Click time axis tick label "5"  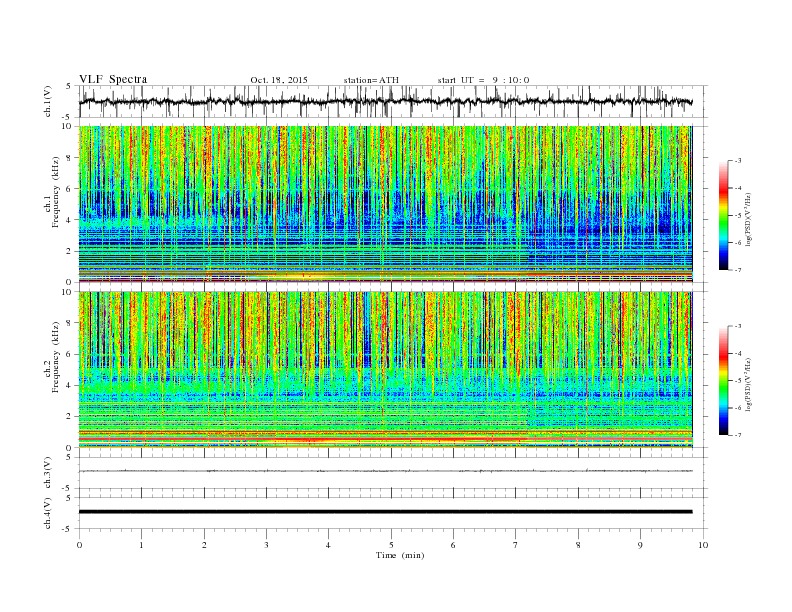tap(391, 545)
